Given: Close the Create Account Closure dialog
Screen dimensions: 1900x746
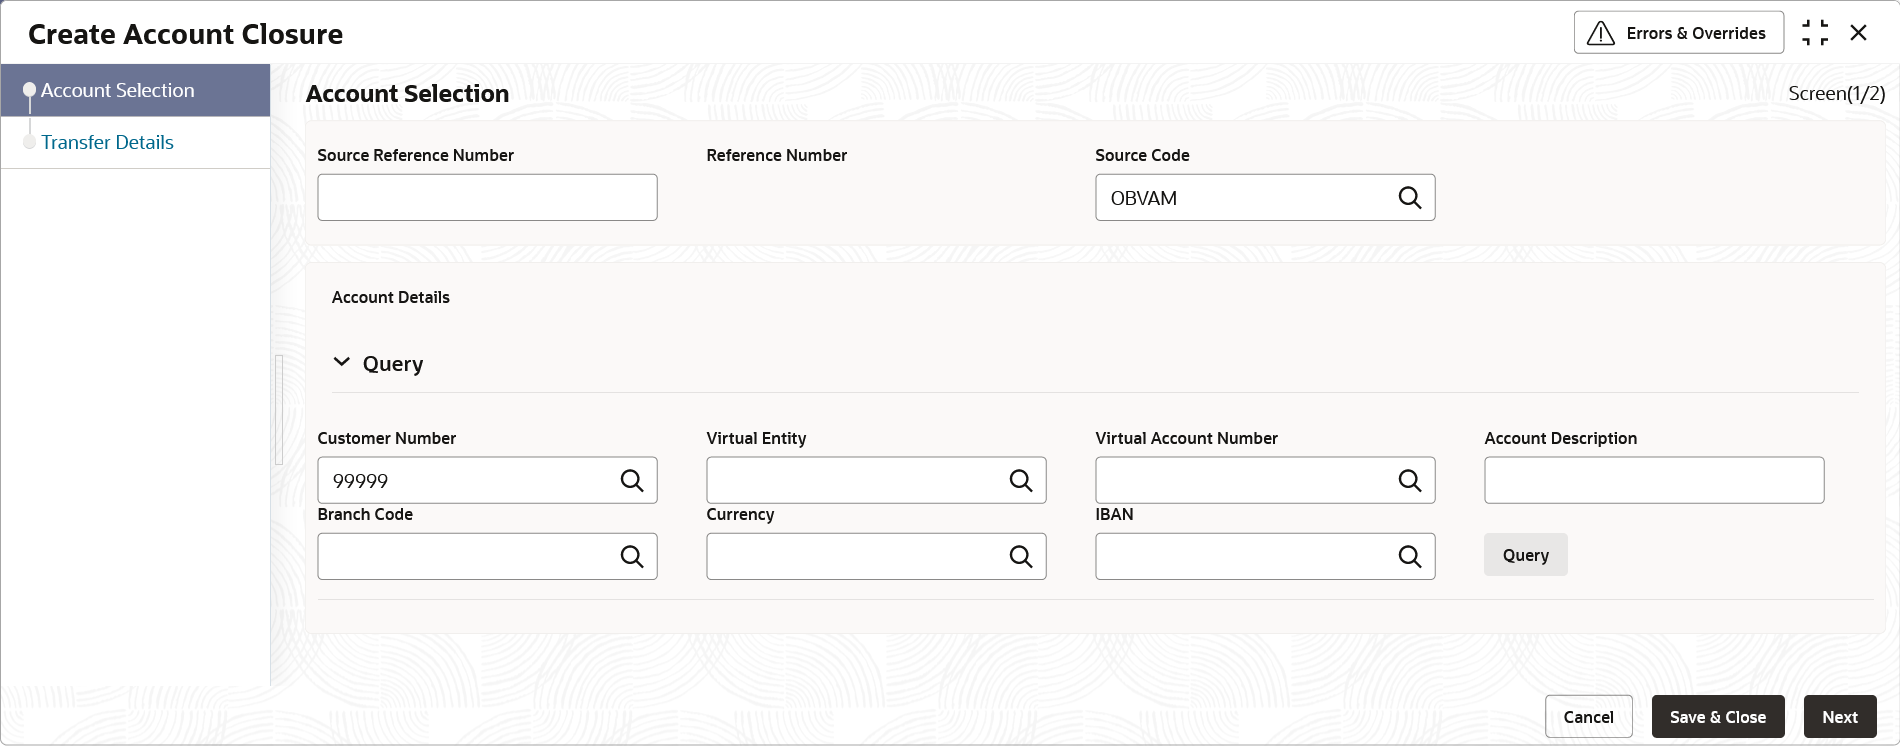Looking at the screenshot, I should (x=1858, y=33).
